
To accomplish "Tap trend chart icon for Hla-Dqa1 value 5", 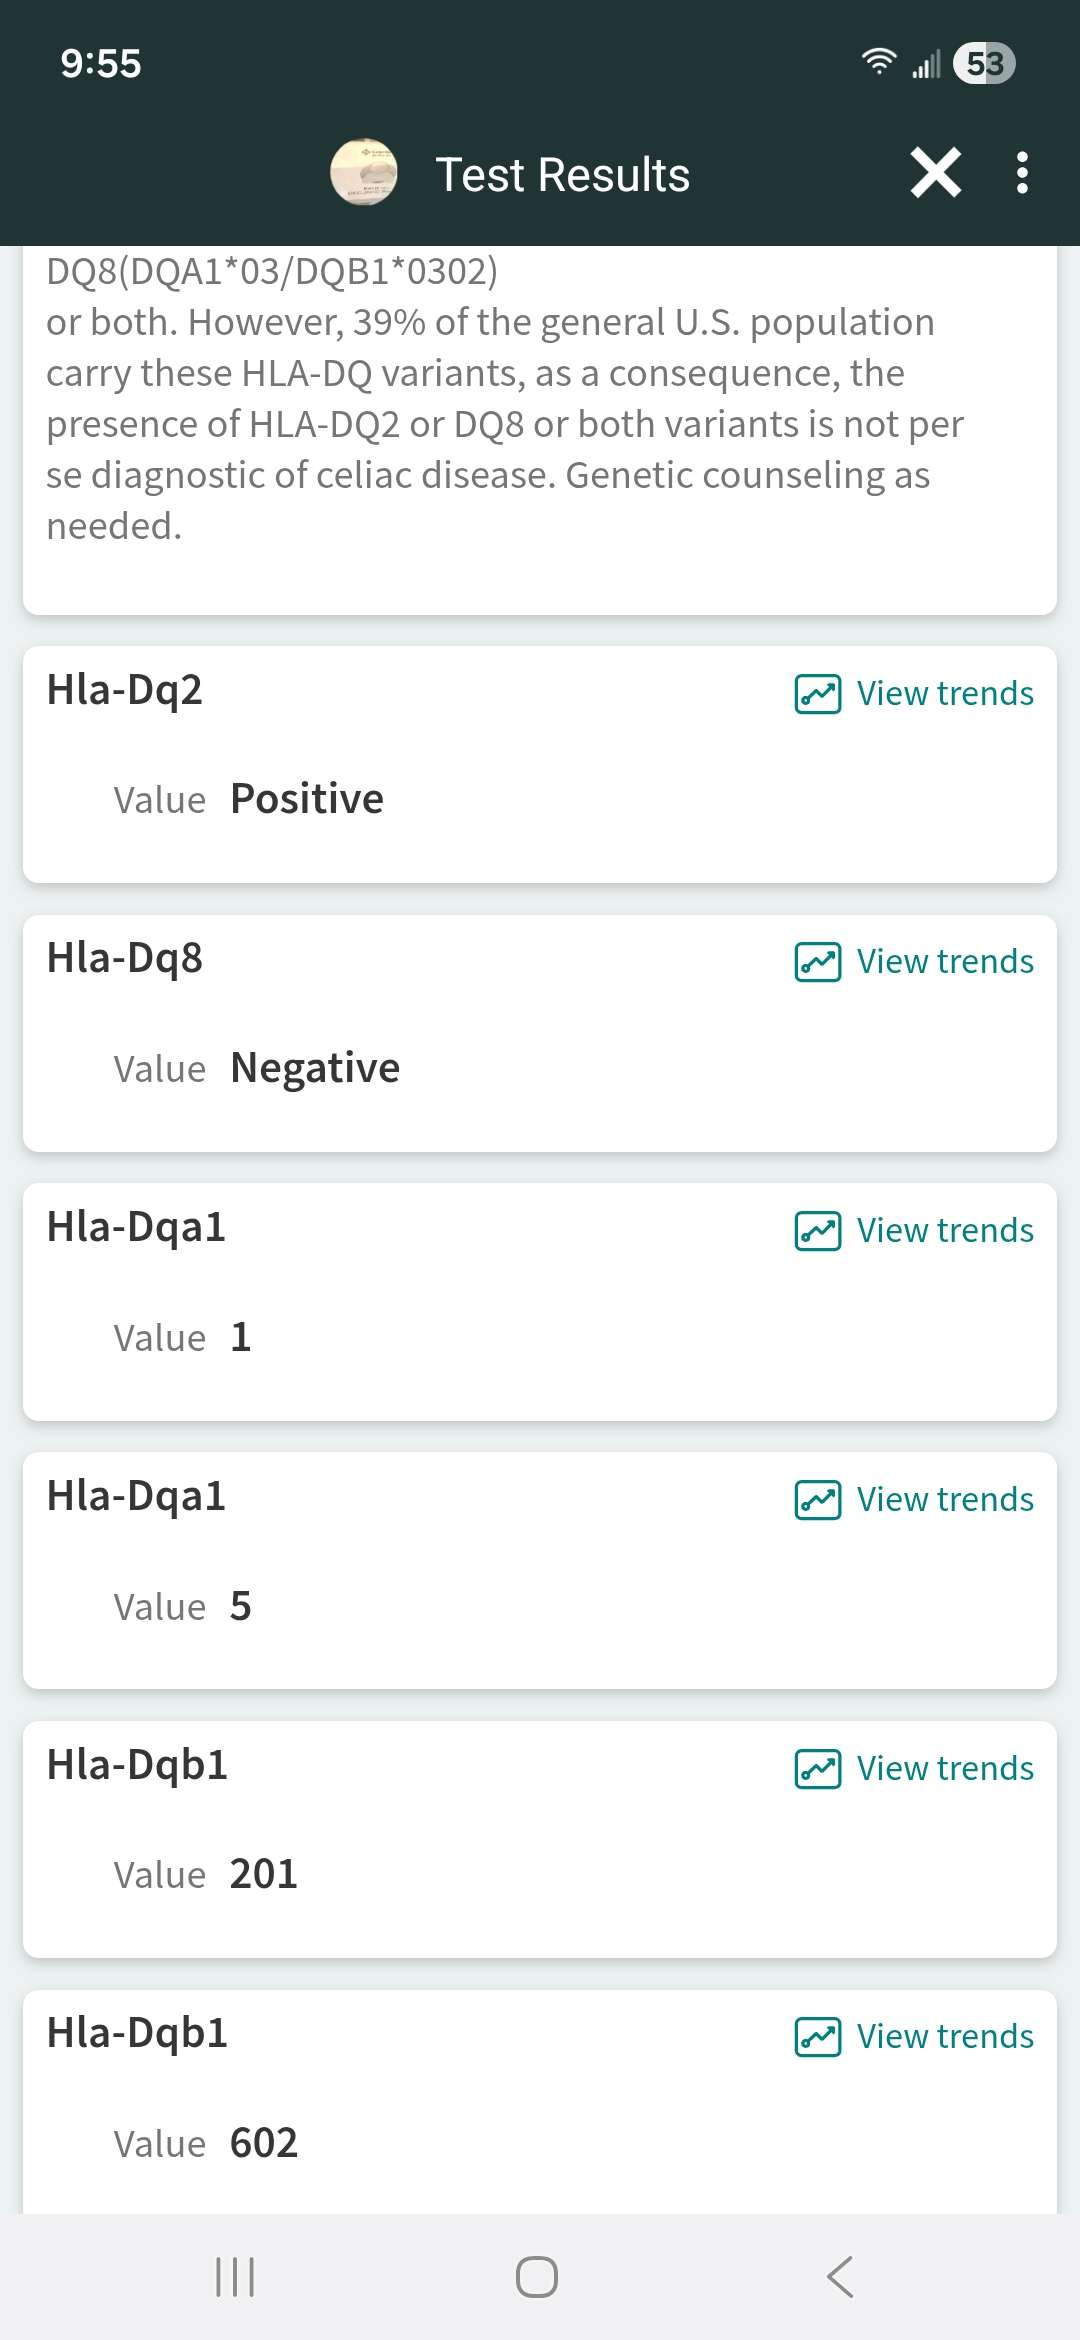I will (x=817, y=1500).
